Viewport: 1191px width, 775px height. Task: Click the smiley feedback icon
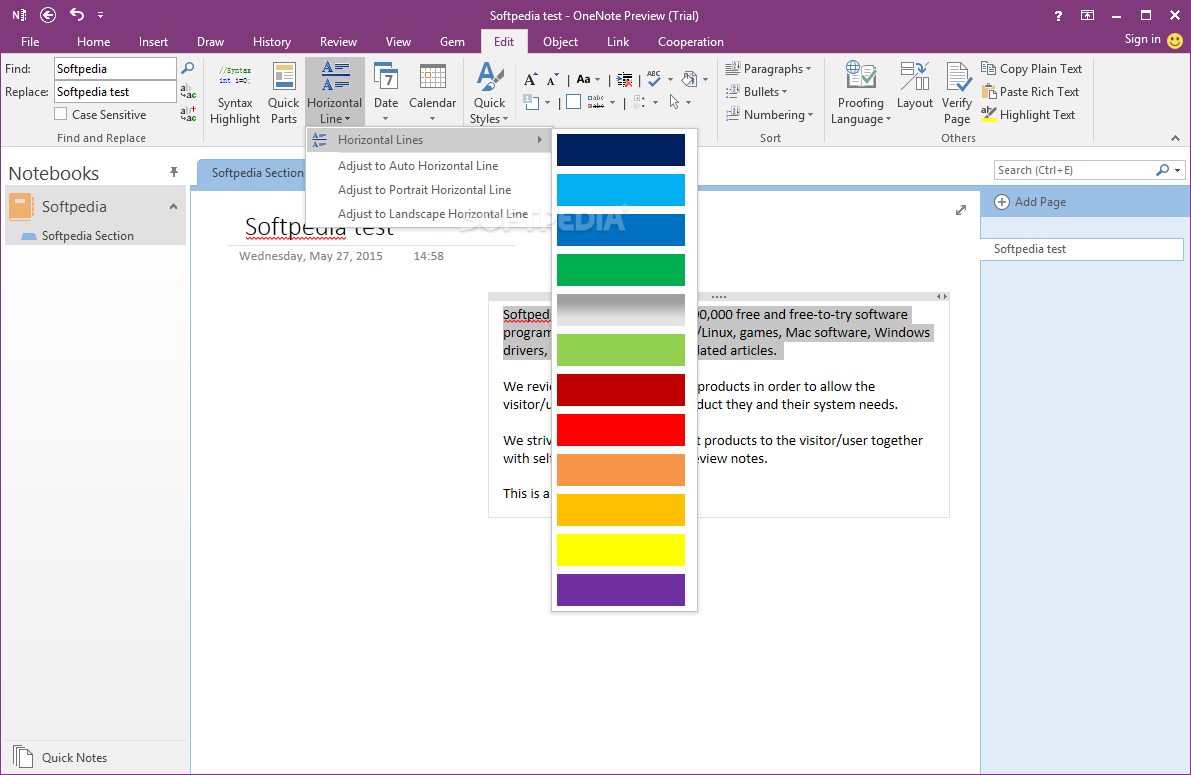[1175, 40]
